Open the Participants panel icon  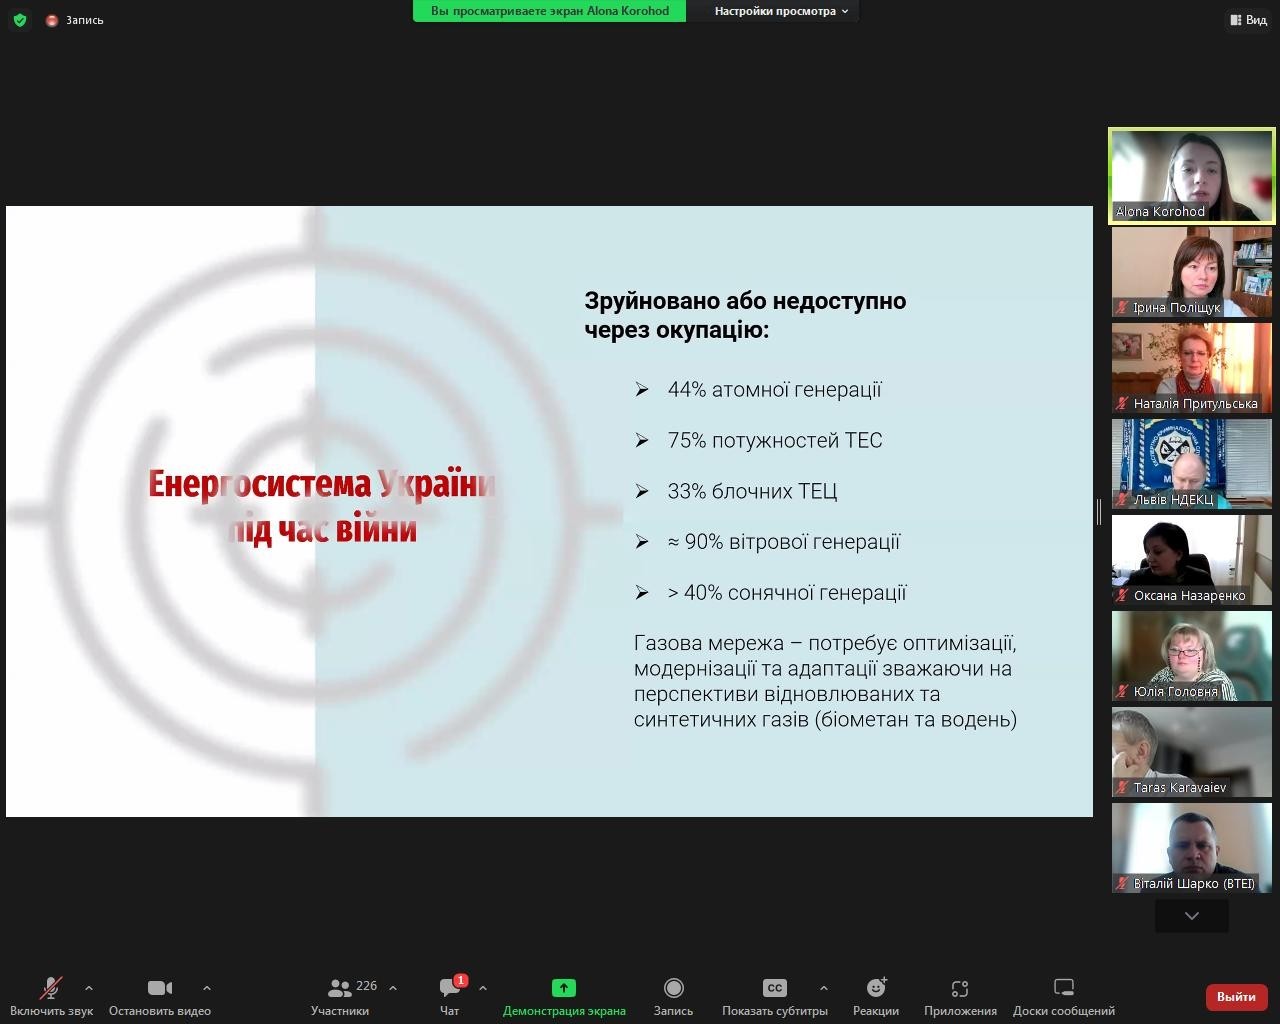point(340,988)
